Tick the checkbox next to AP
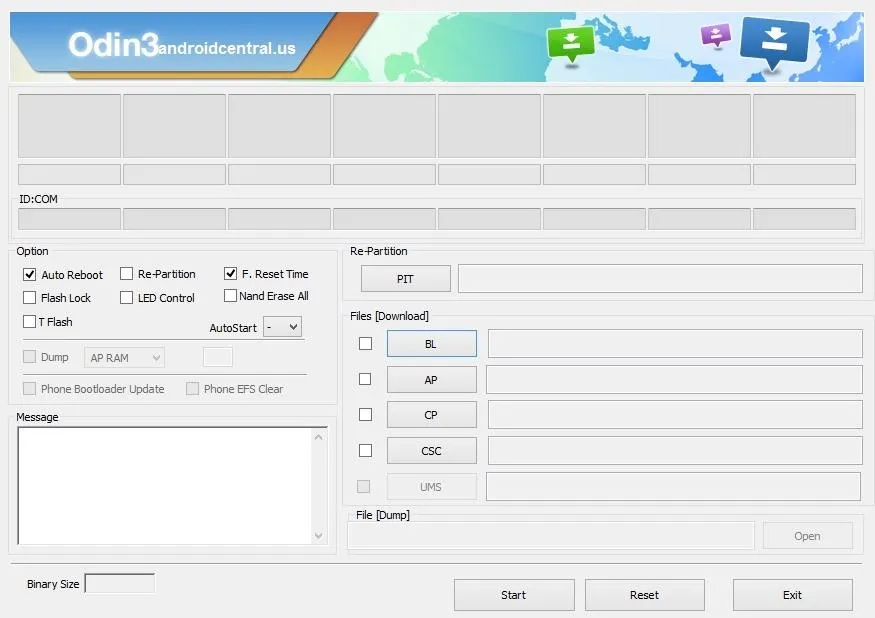 pos(365,379)
